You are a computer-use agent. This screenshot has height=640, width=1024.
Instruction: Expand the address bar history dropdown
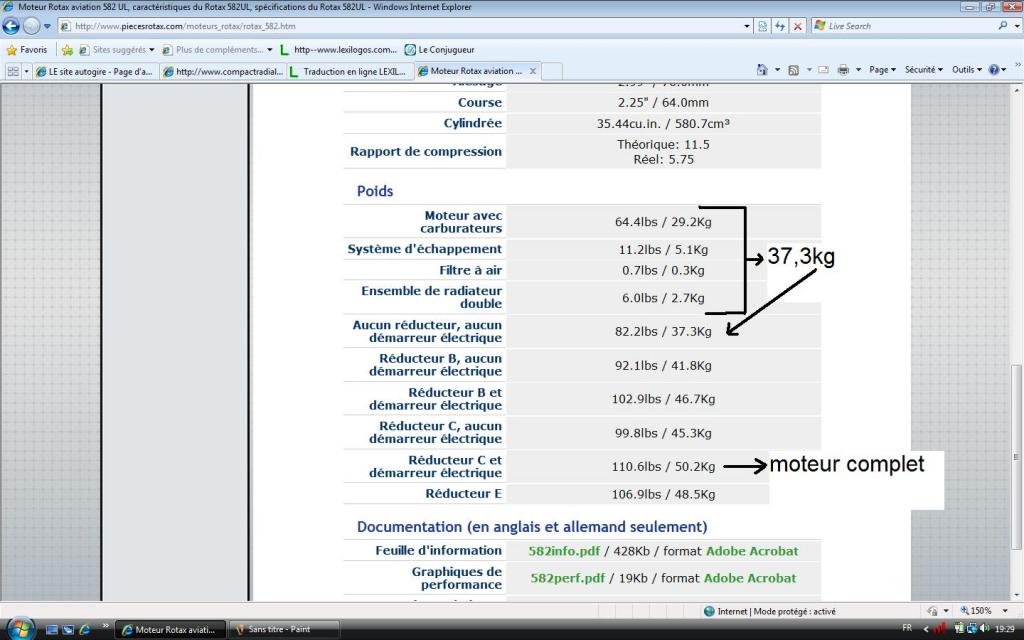click(747, 26)
